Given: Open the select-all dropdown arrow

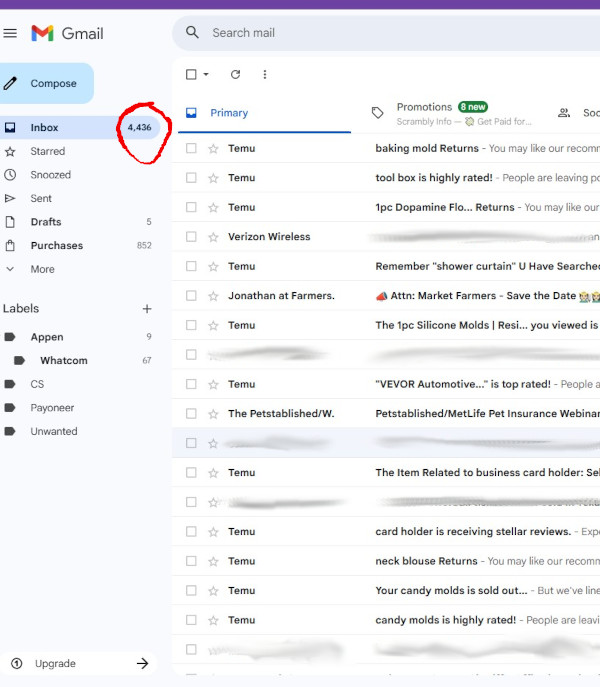Looking at the screenshot, I should (207, 74).
